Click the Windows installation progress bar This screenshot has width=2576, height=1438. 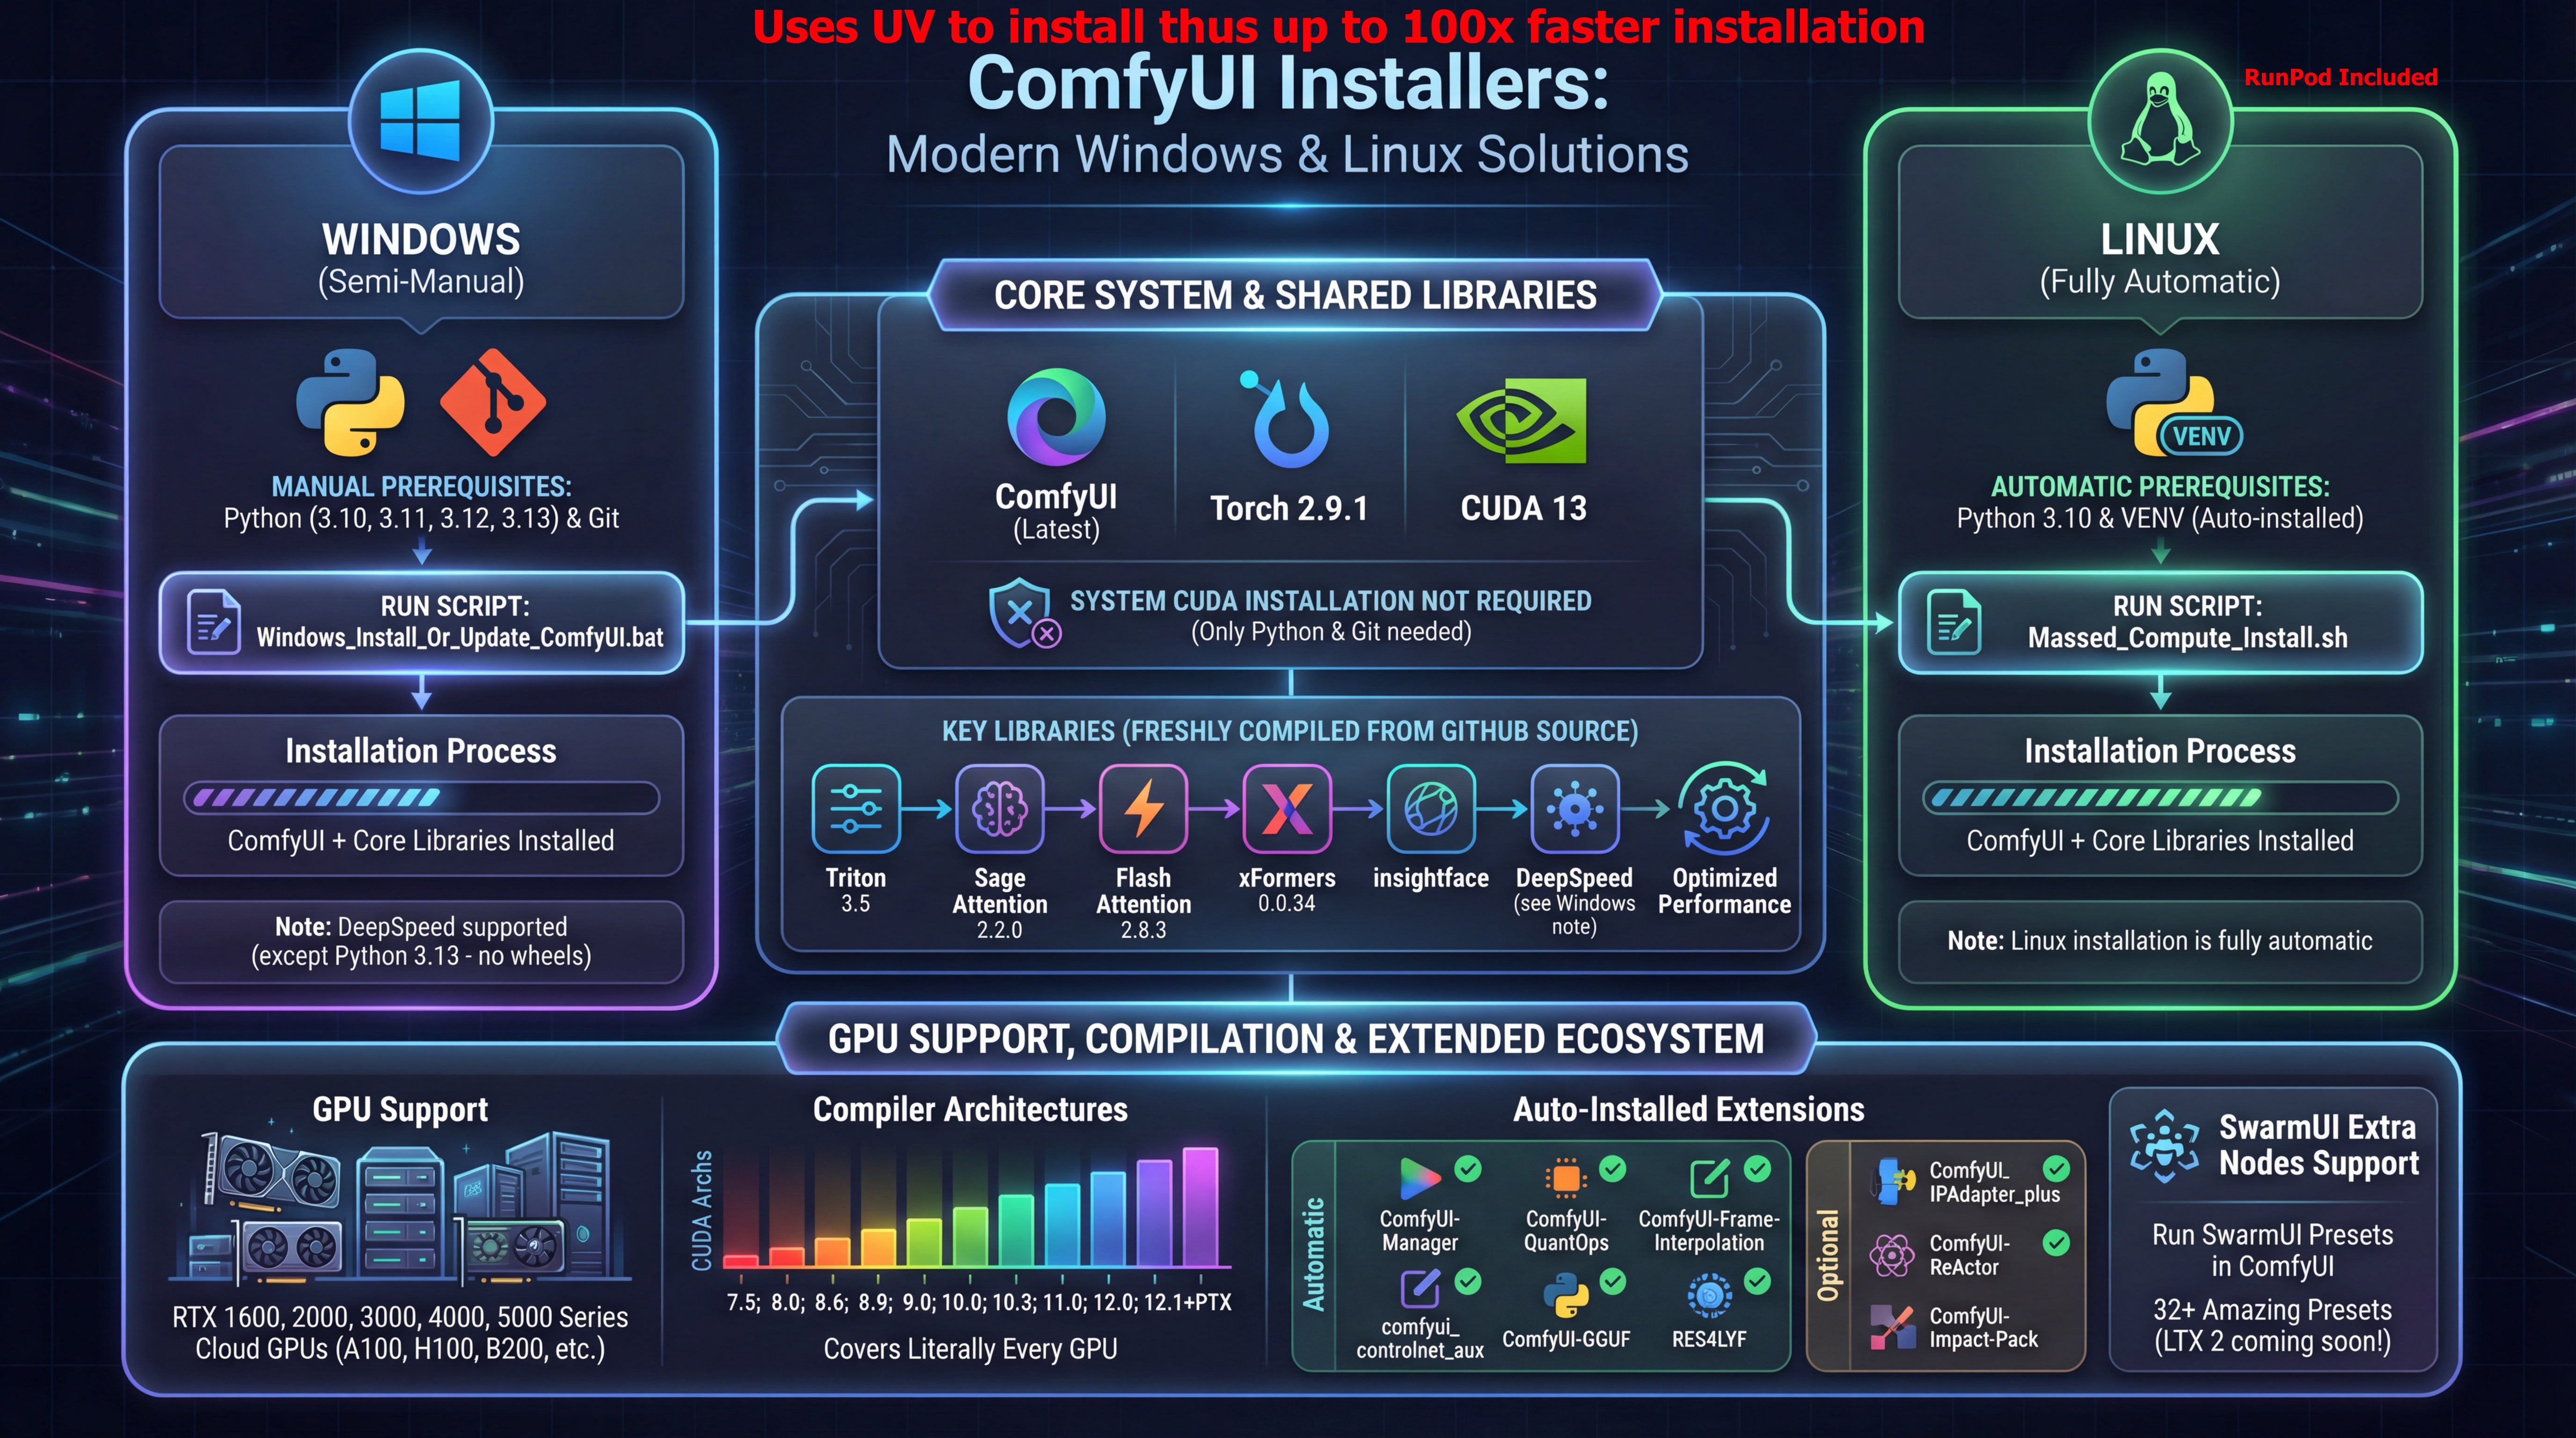coord(421,798)
